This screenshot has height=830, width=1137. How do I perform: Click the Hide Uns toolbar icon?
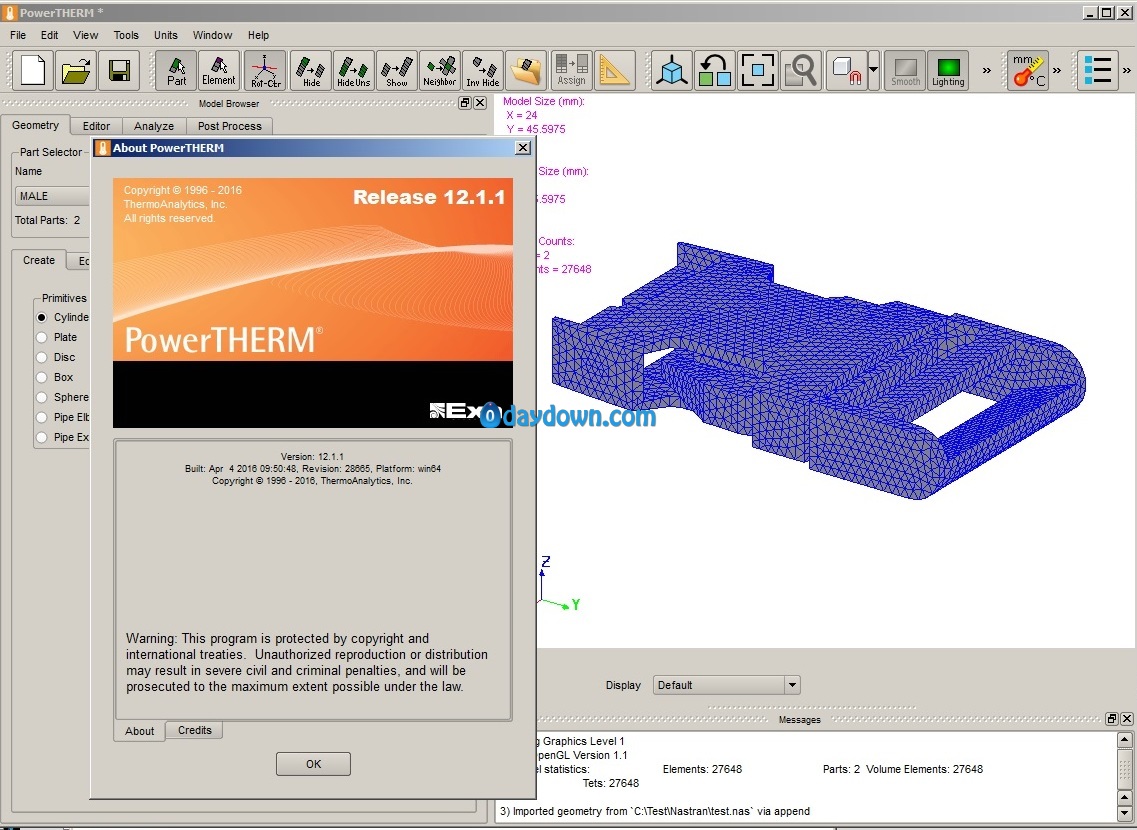354,70
